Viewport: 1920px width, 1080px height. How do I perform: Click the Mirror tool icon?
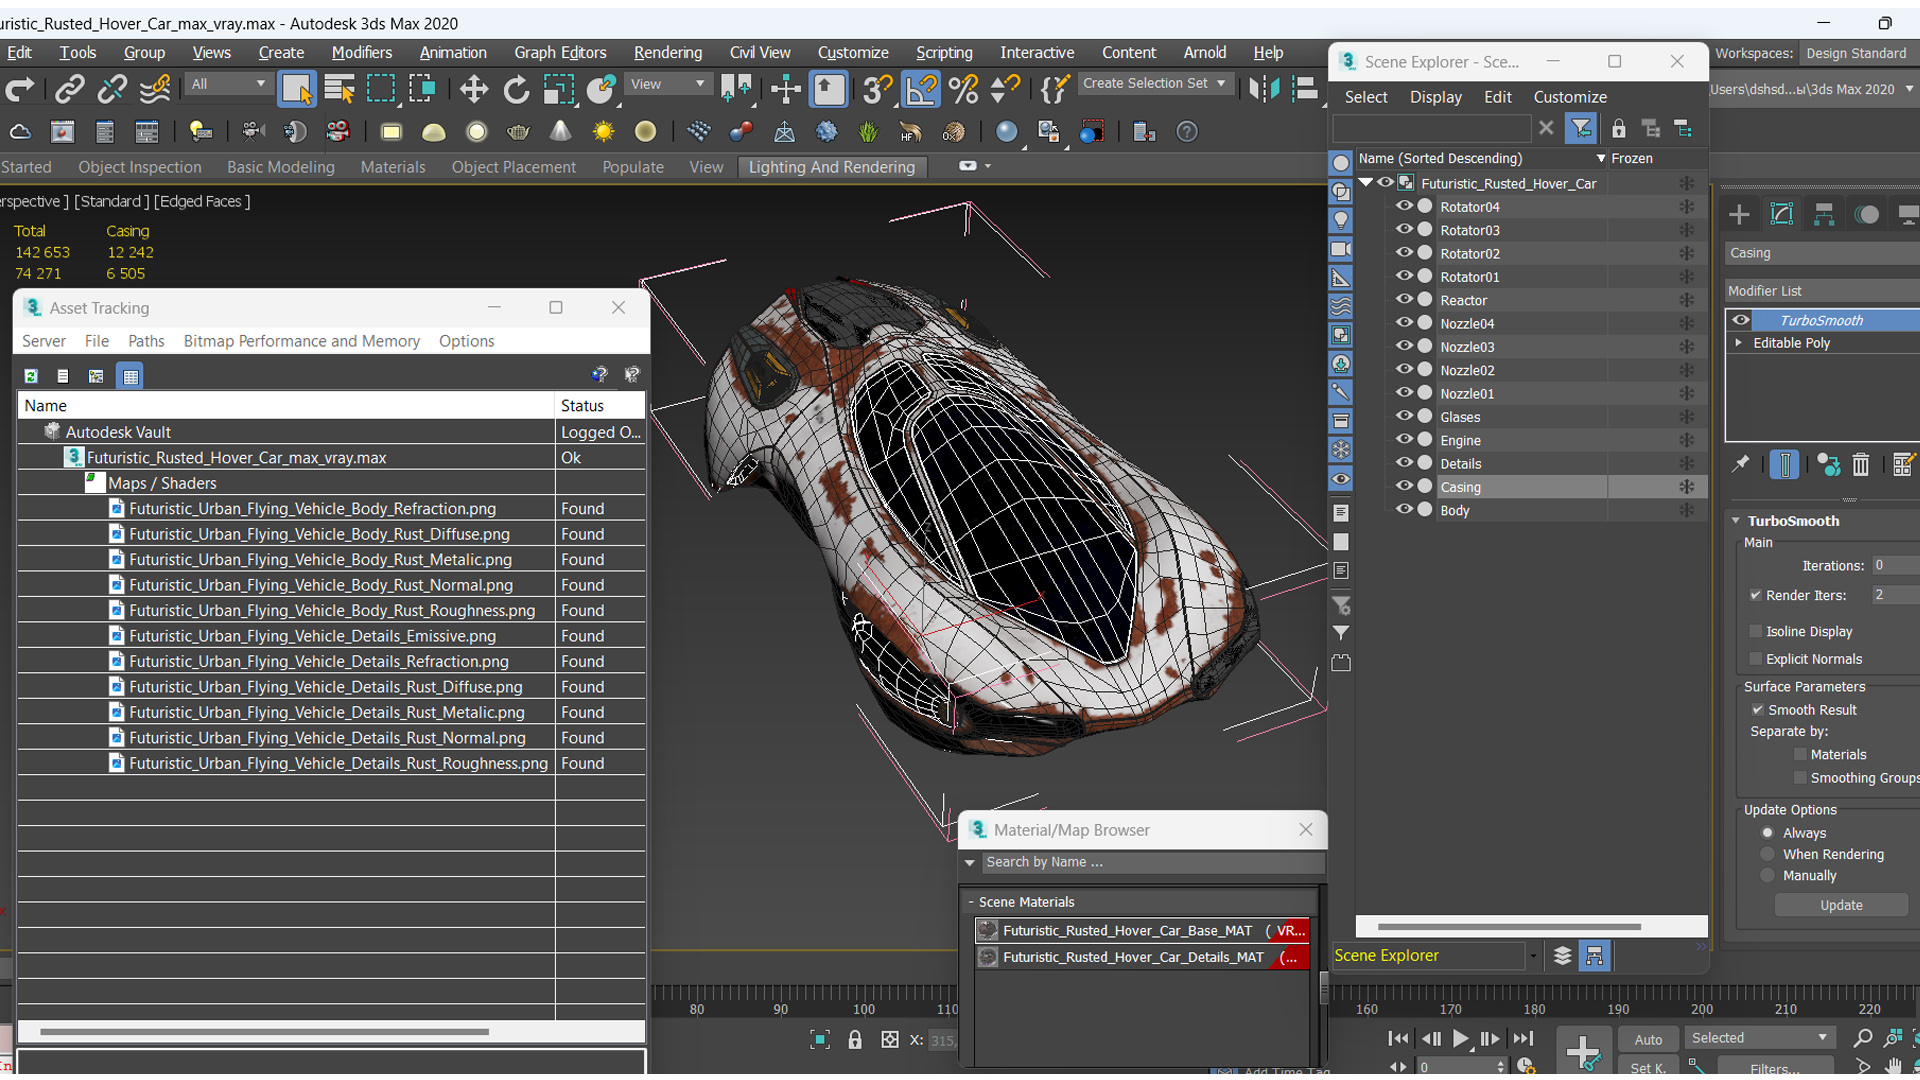1263,89
